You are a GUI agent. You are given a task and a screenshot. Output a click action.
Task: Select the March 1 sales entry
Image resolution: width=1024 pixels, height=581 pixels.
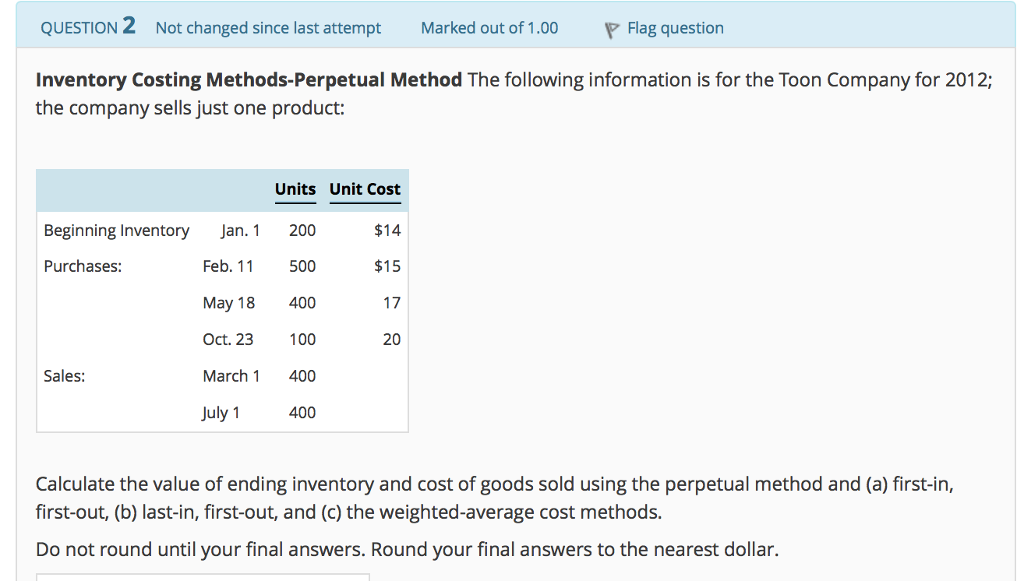tap(232, 376)
